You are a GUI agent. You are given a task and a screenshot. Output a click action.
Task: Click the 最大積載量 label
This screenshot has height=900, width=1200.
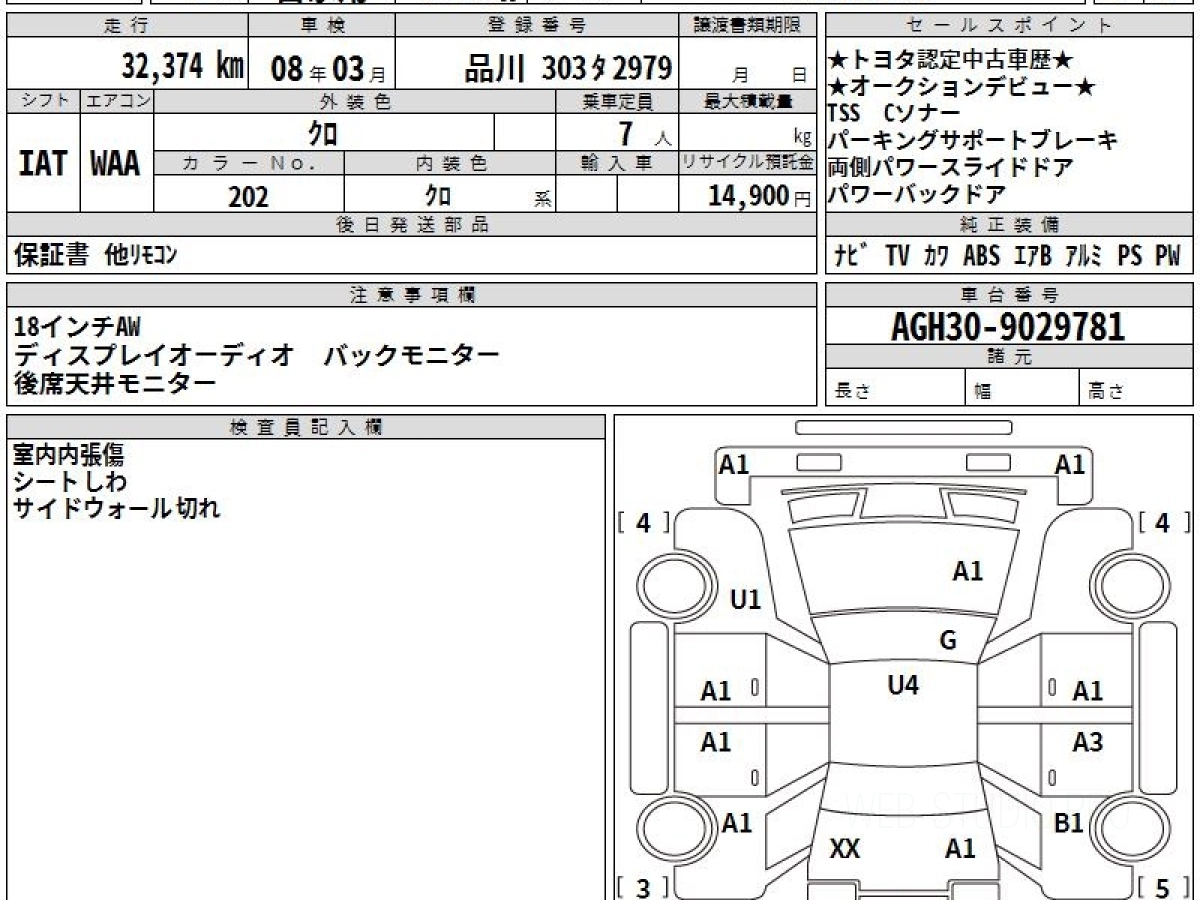click(x=749, y=101)
